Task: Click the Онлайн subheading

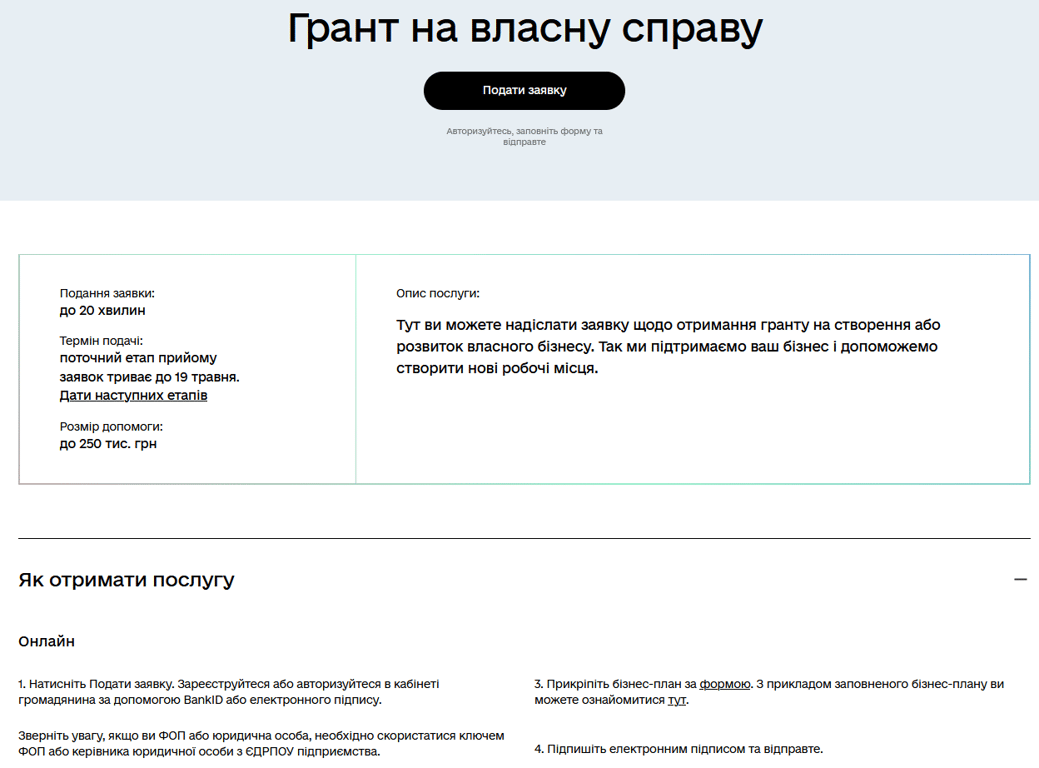Action: pyautogui.click(x=46, y=641)
